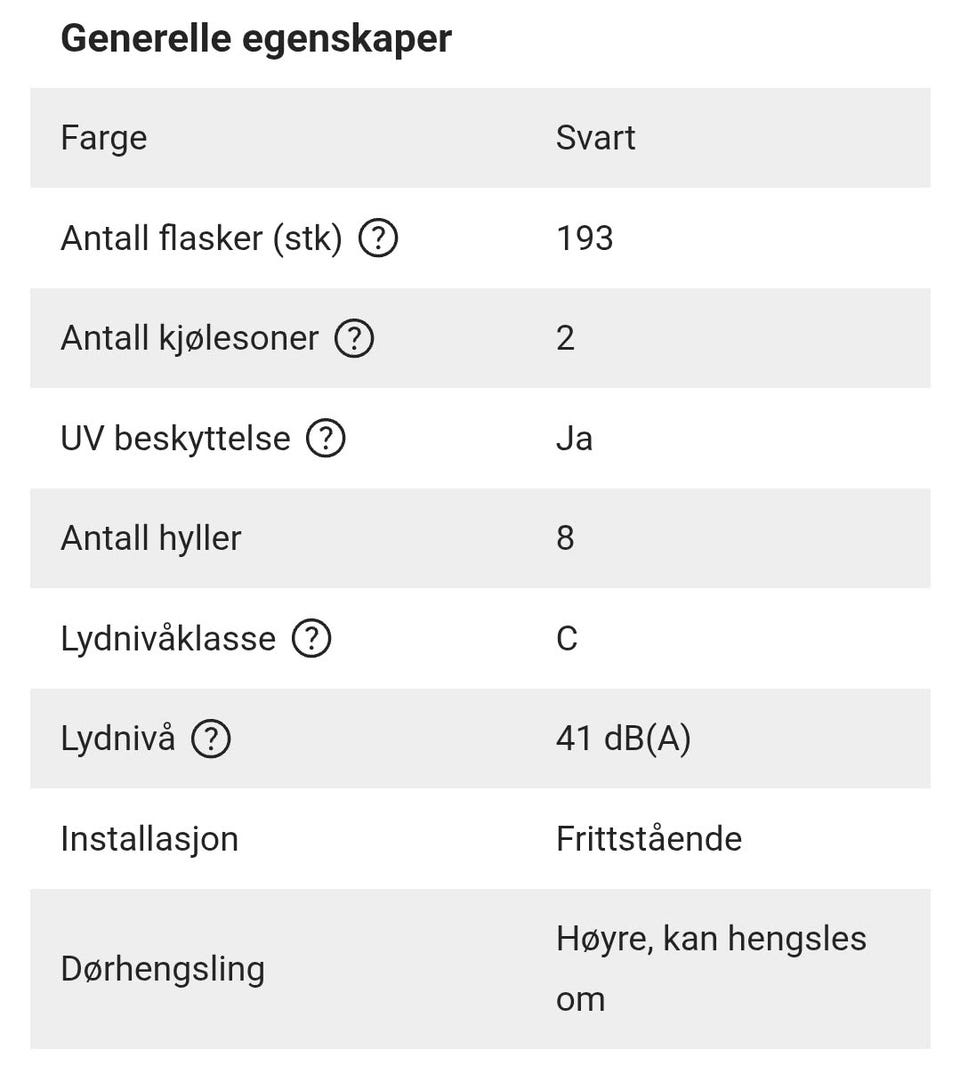The height and width of the screenshot is (1082, 960).
Task: Select the 41 dB(A) sound level value
Action: [623, 738]
